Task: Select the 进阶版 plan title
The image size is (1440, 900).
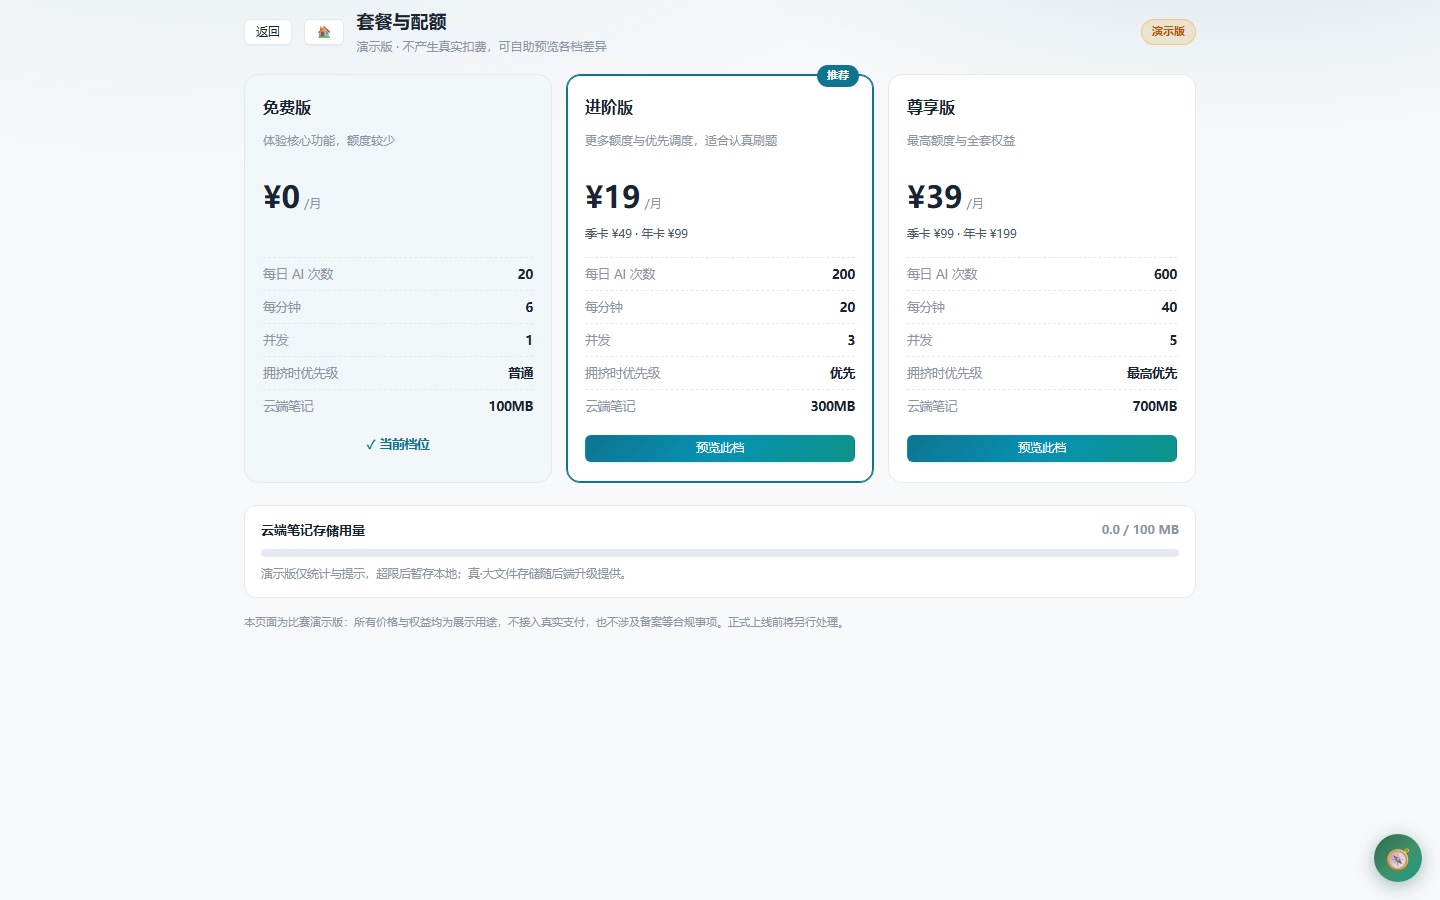Action: coord(609,108)
